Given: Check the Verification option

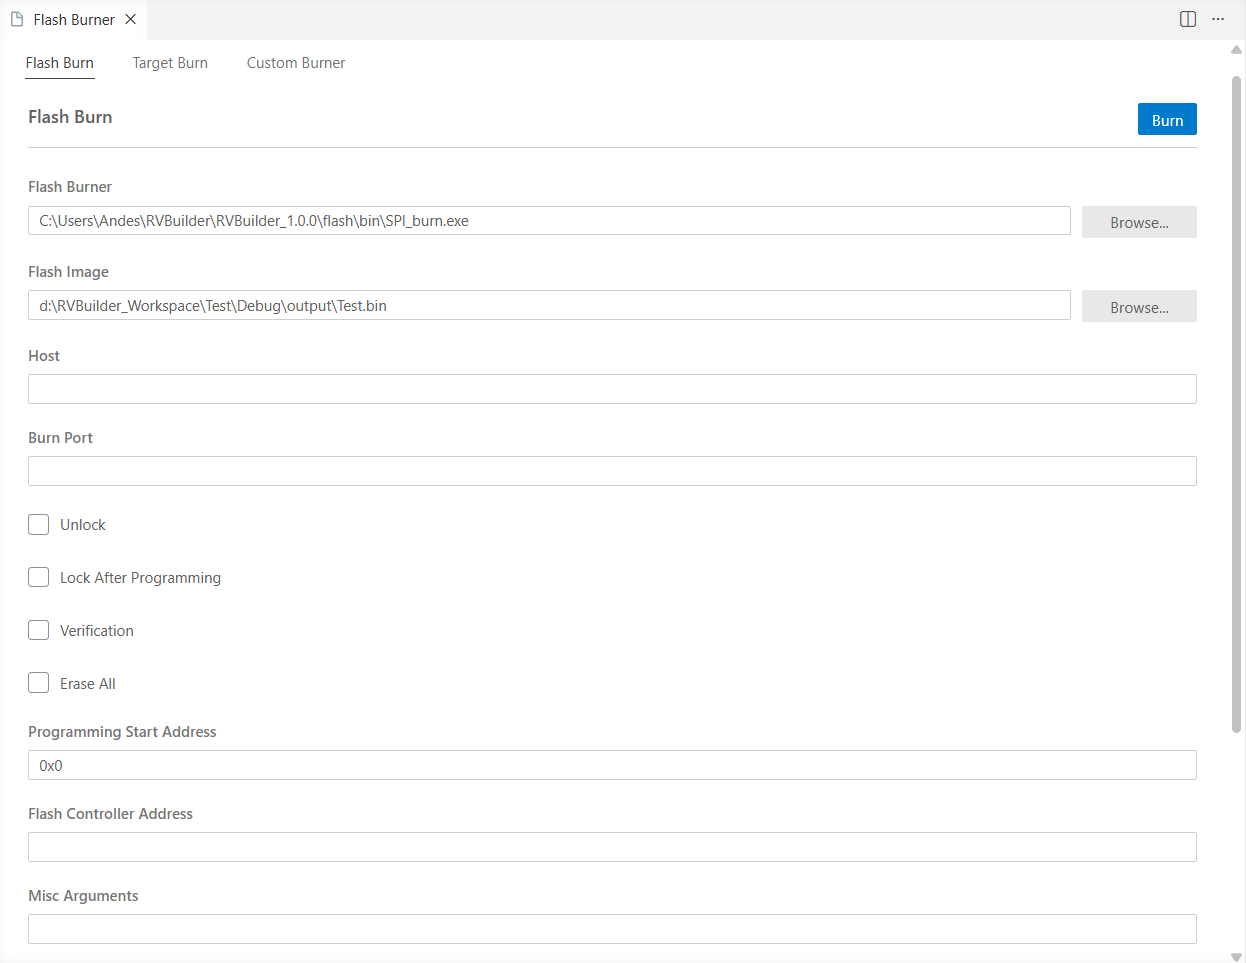Looking at the screenshot, I should [38, 630].
